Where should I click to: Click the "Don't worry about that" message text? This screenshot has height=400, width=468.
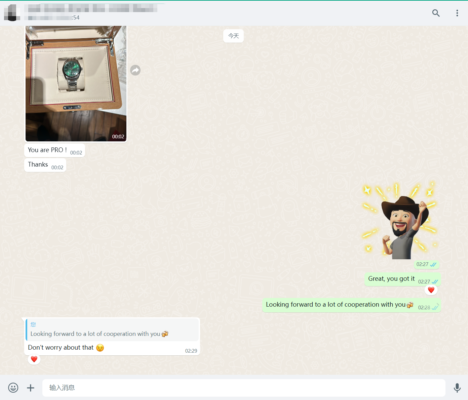(x=61, y=348)
